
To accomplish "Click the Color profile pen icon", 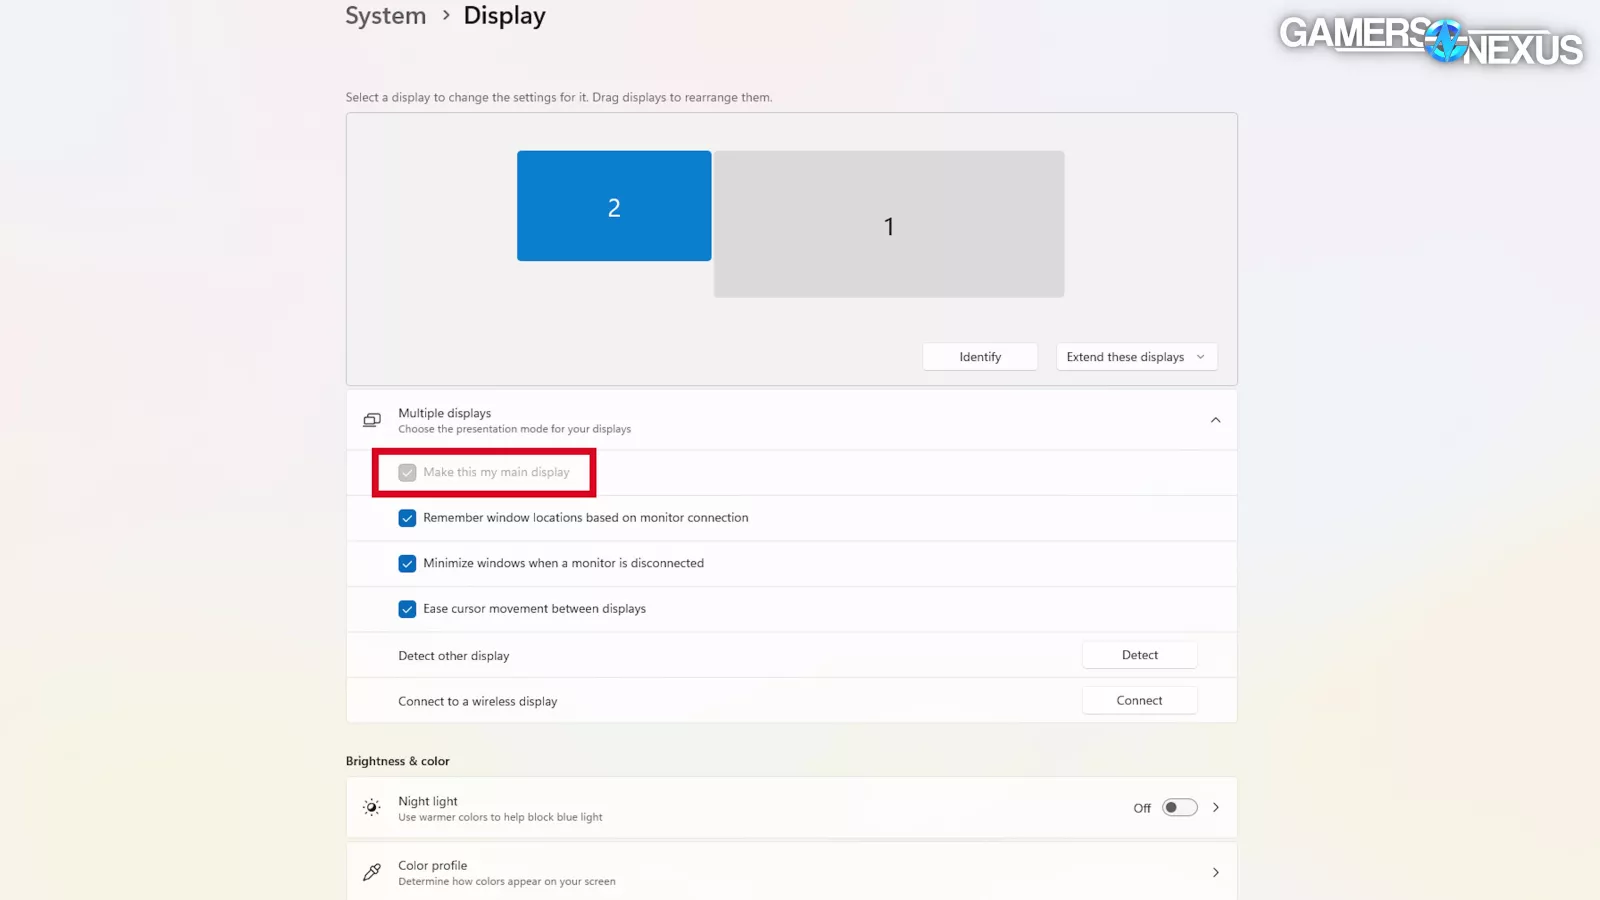I will tap(372, 872).
